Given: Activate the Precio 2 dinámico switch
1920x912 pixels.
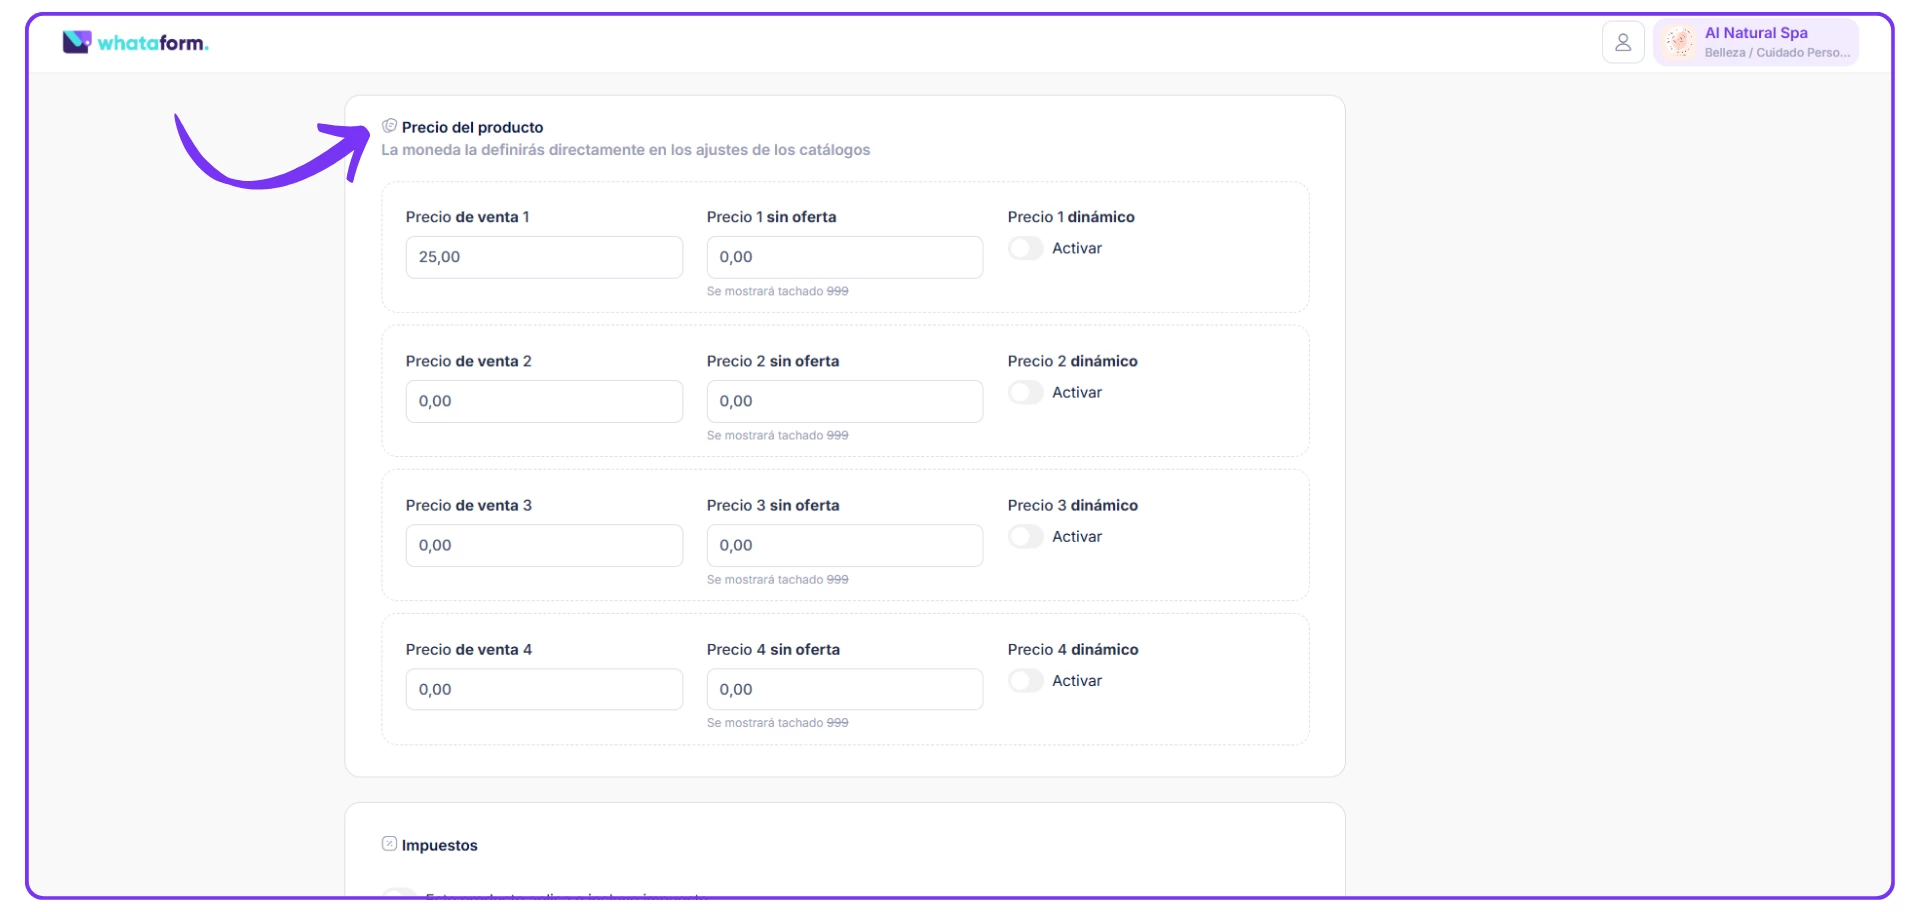Looking at the screenshot, I should 1025,392.
